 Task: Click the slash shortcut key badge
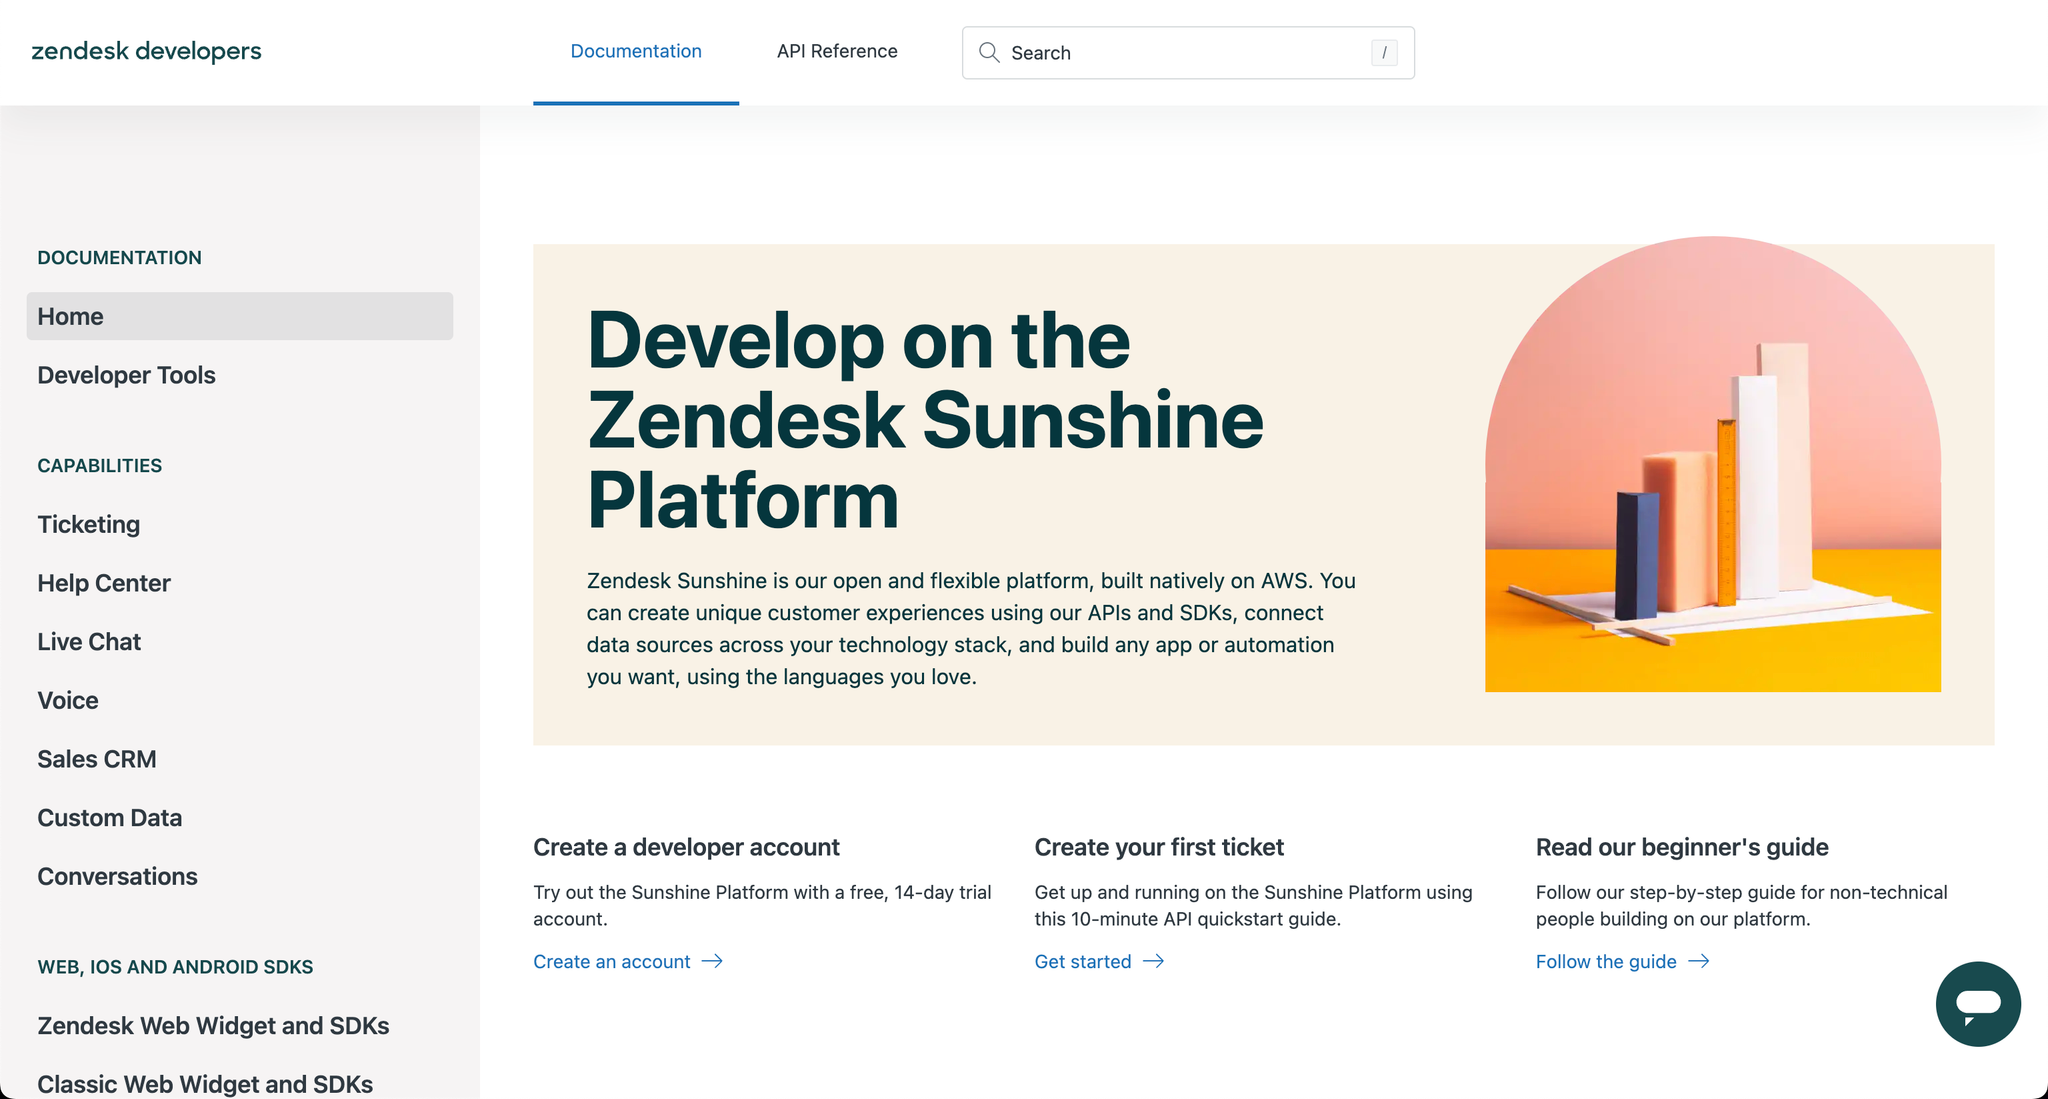click(1384, 53)
